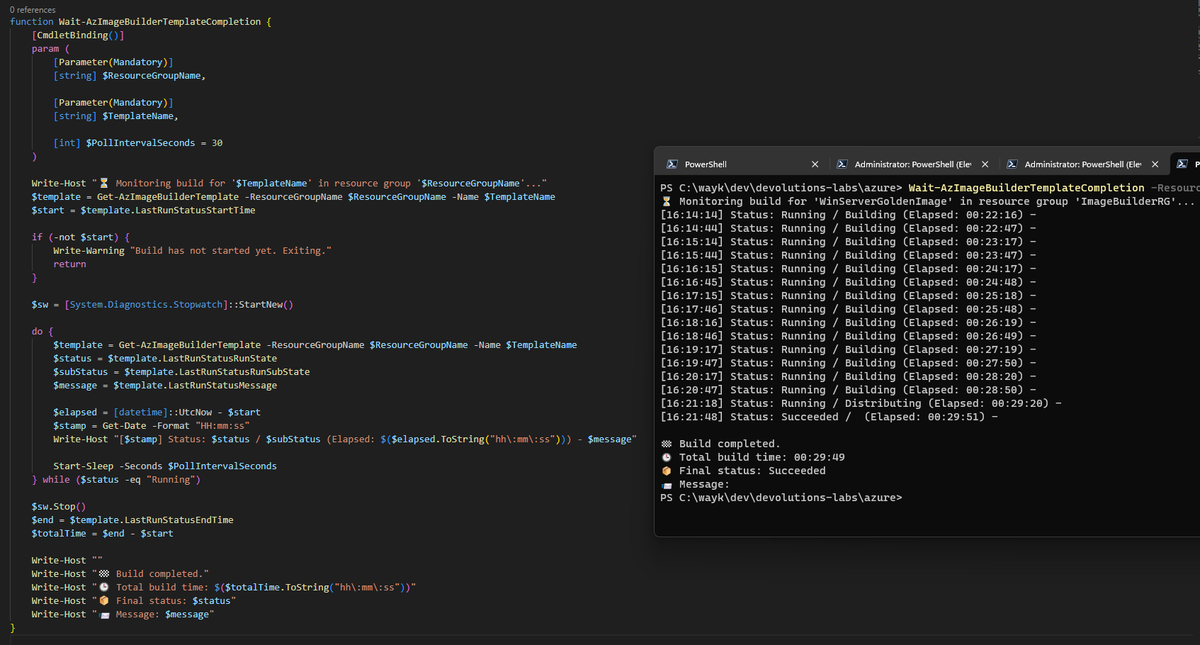Screen dimensions: 1200x645
Task: Click the [CmdletBinding()] attribute line
Action: point(78,35)
